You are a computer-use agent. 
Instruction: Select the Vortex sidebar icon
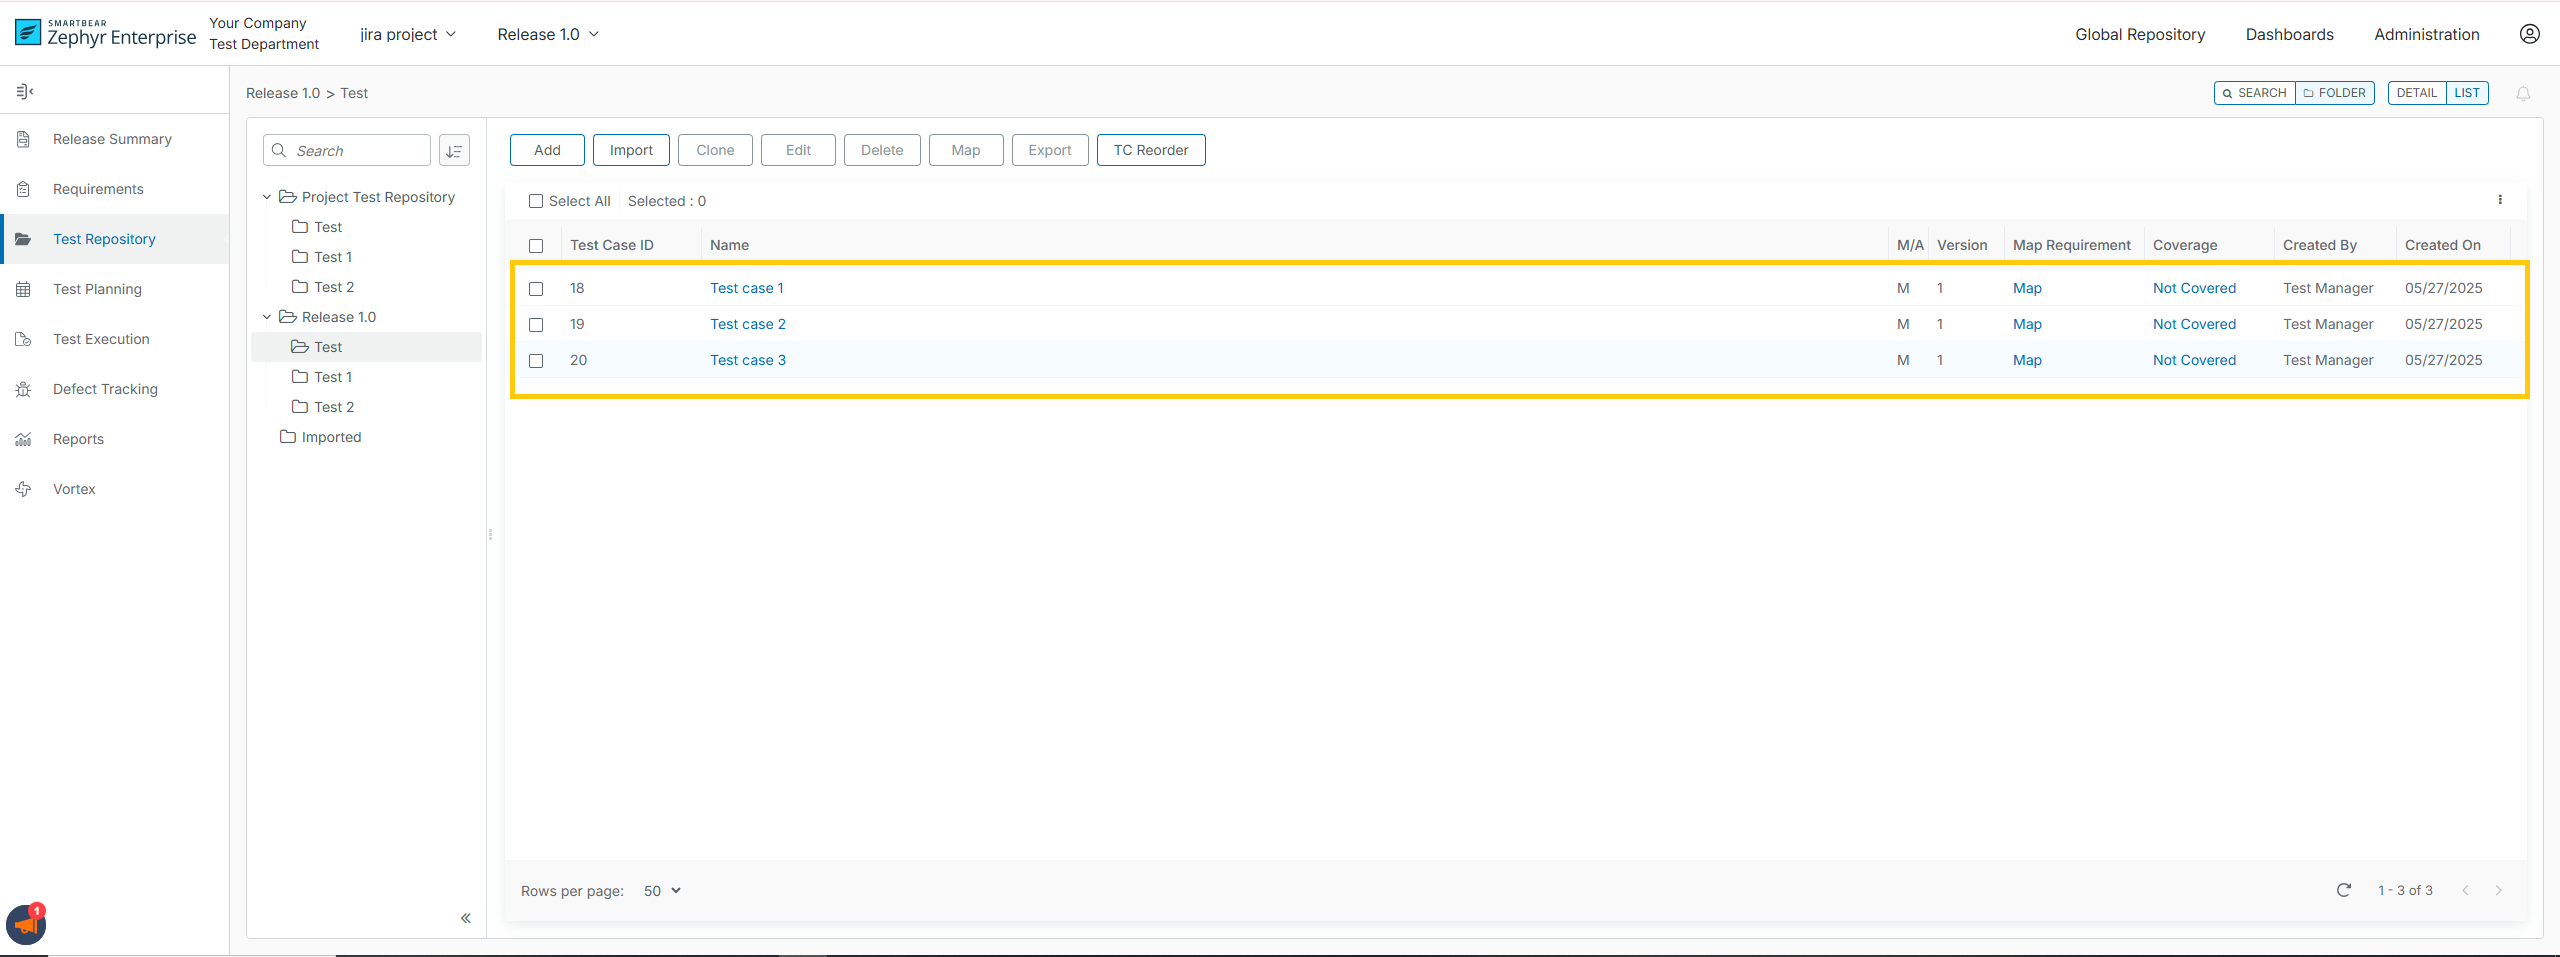pyautogui.click(x=23, y=488)
